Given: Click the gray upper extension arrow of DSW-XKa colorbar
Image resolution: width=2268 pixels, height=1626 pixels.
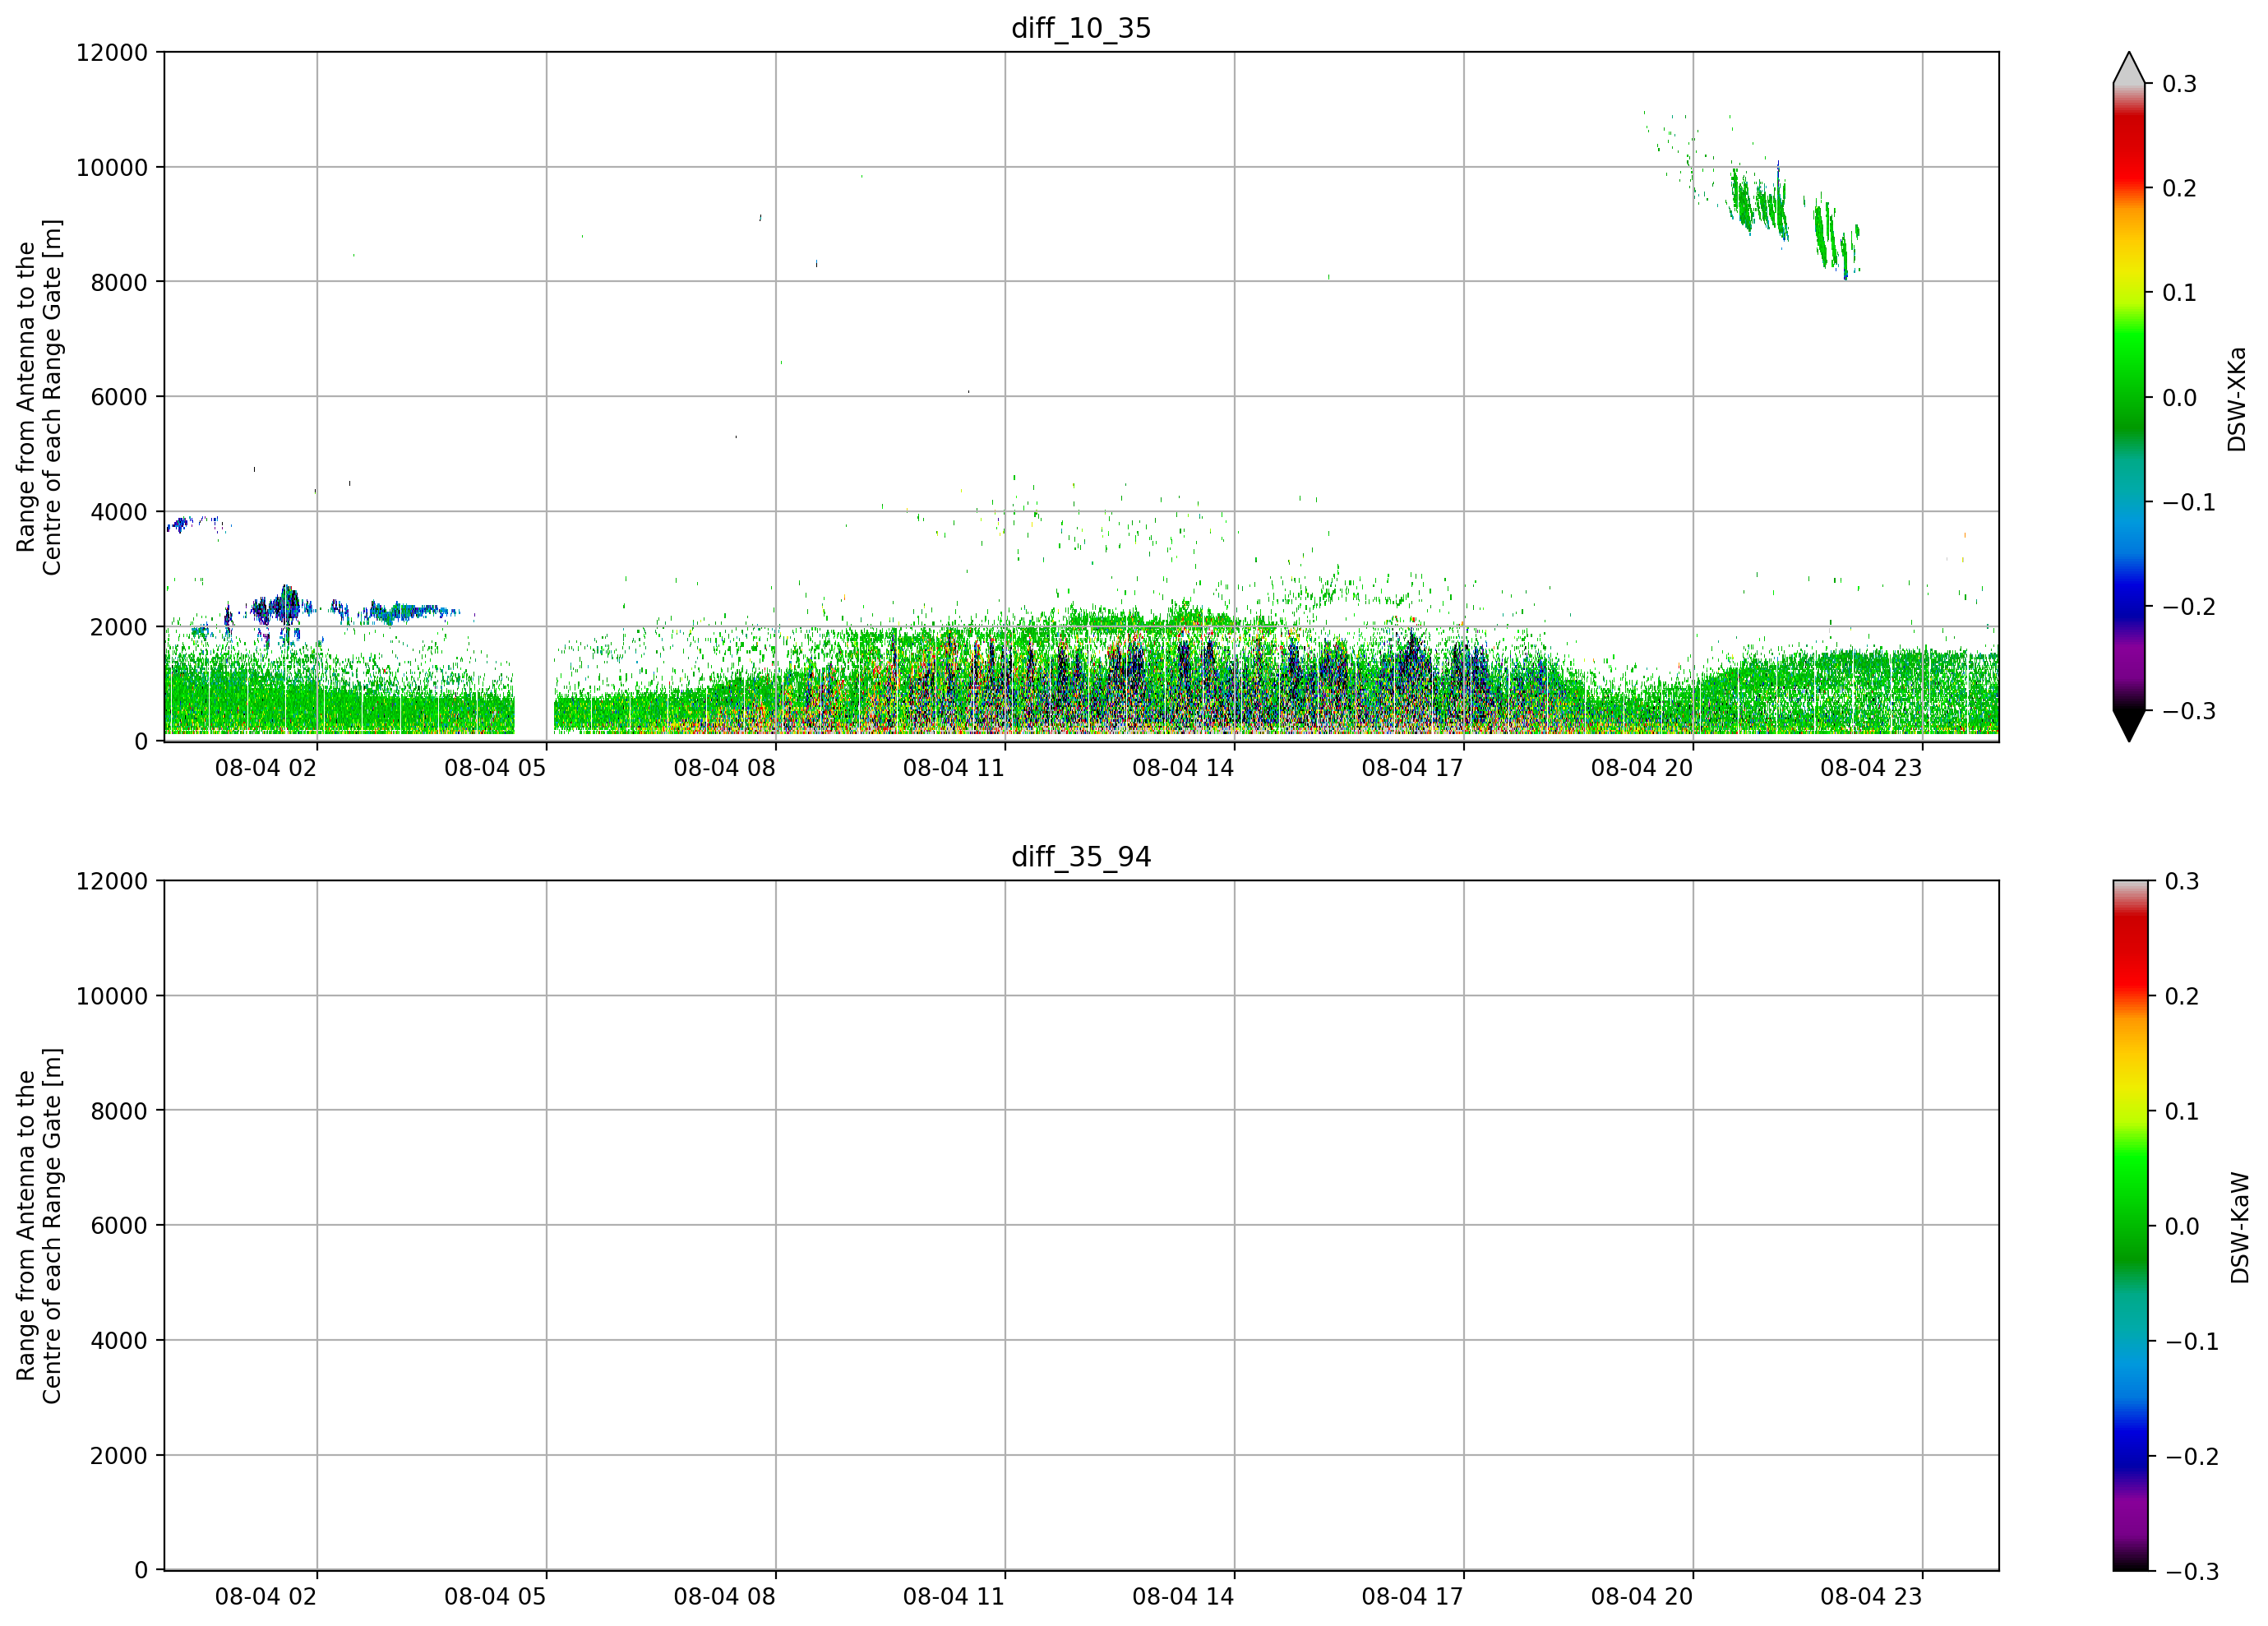Looking at the screenshot, I should 2129,68.
